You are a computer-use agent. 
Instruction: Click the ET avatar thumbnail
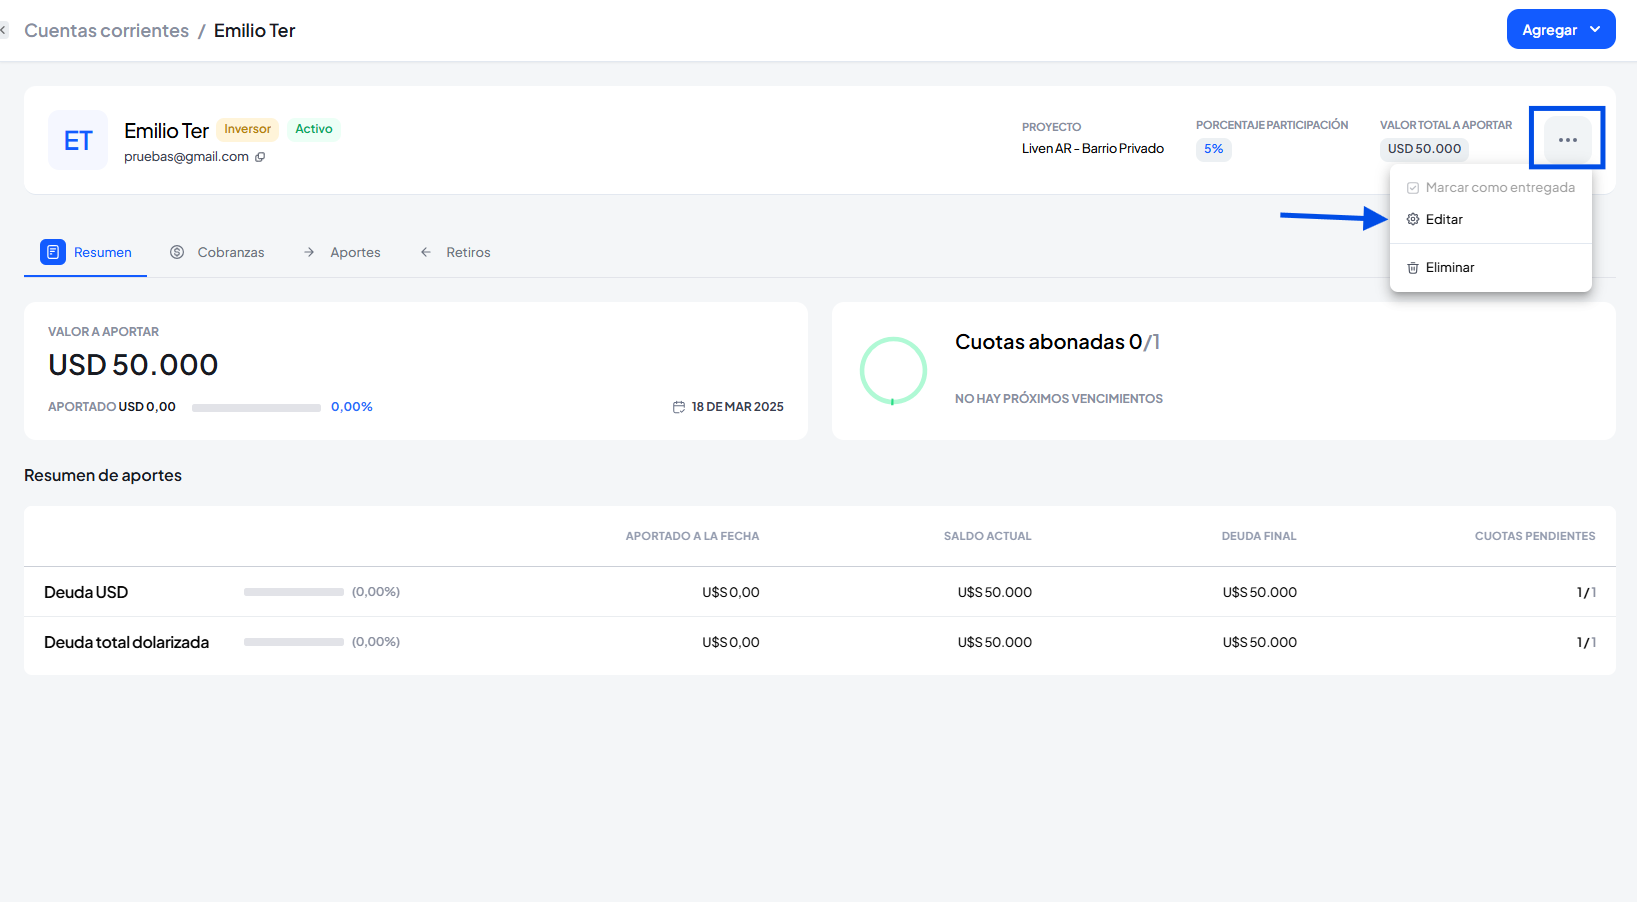(78, 140)
